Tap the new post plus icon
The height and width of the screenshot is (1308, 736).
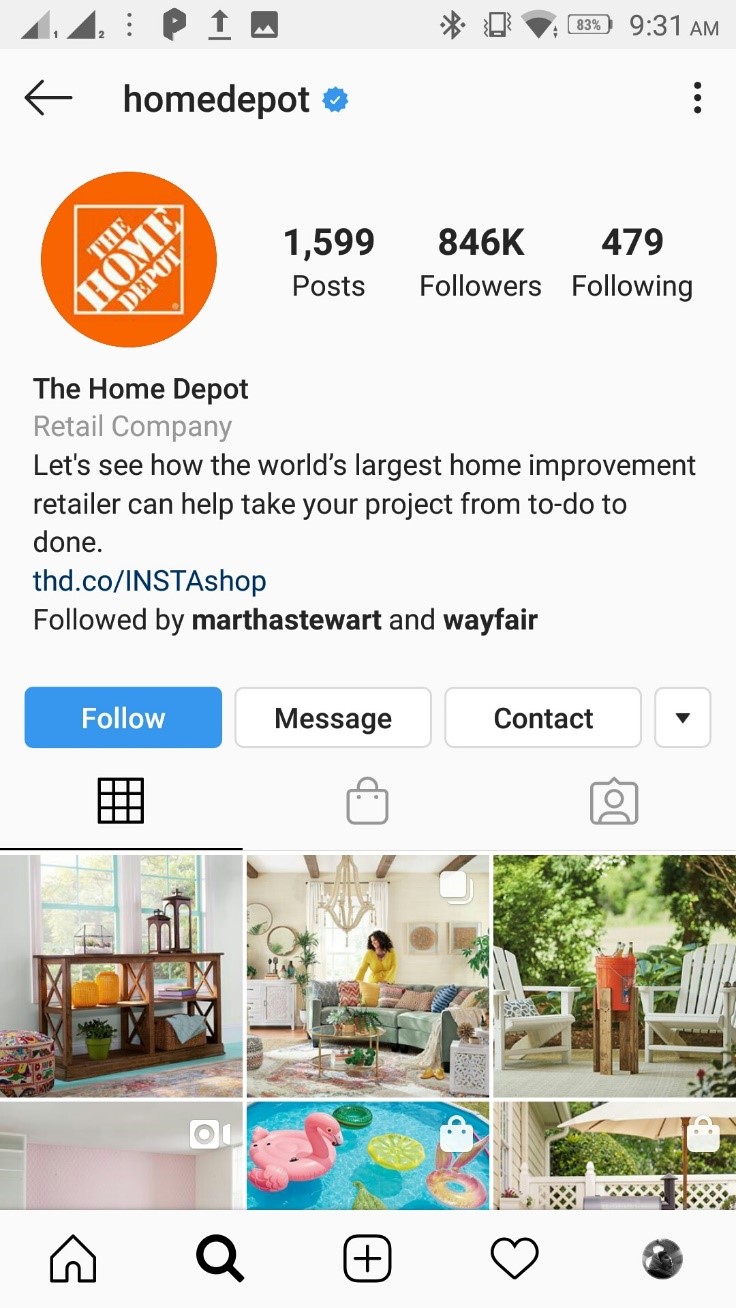[367, 1258]
